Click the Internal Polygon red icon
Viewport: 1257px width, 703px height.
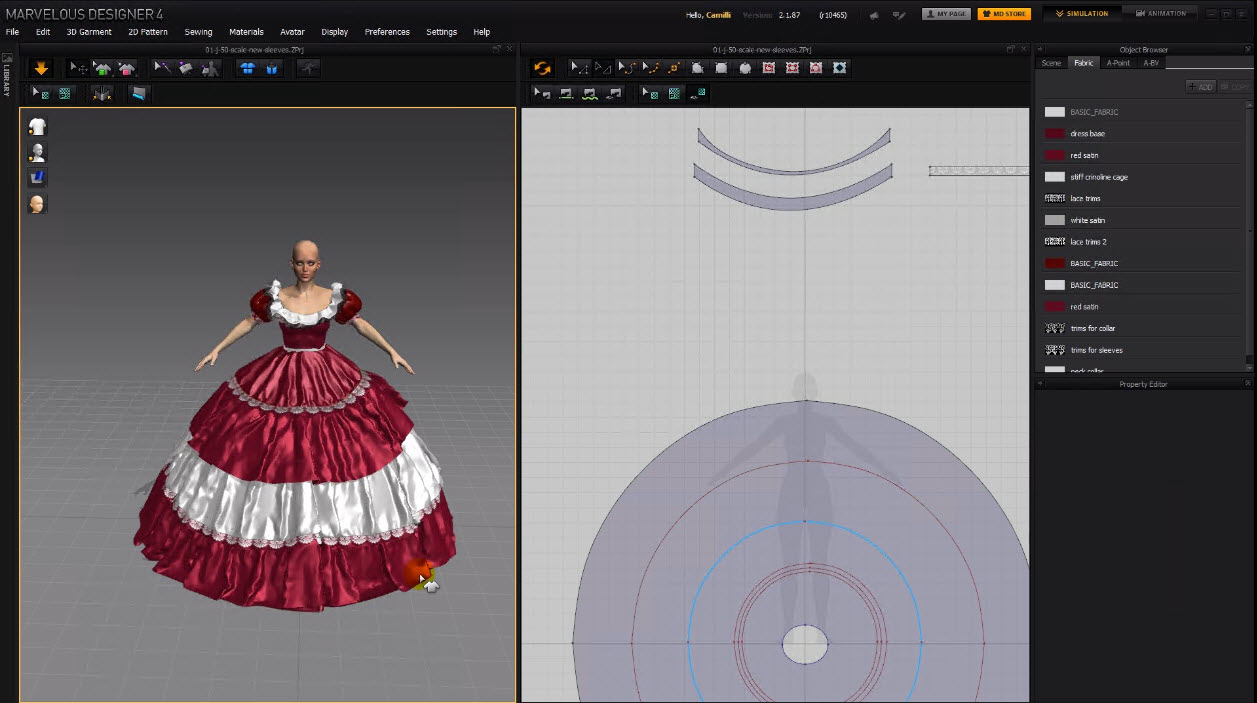tap(769, 68)
